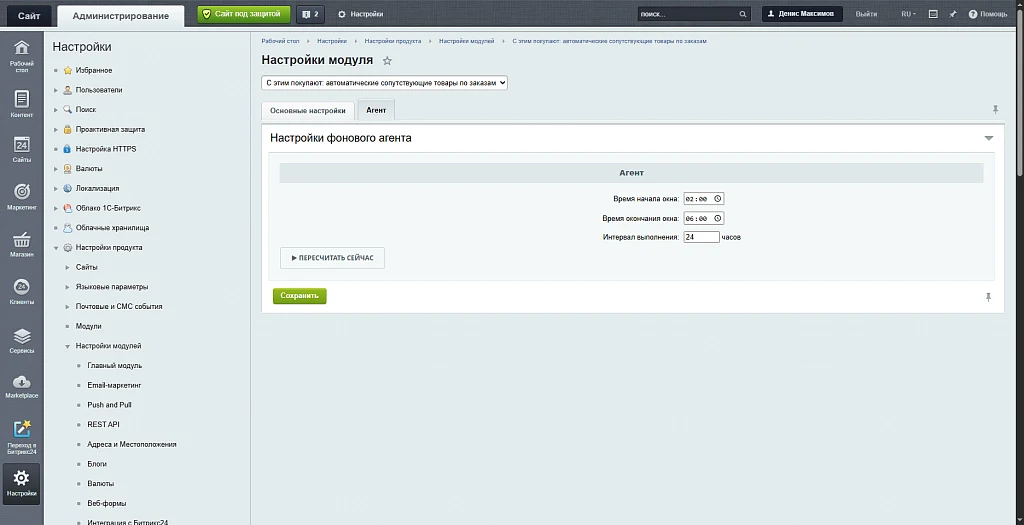Open Настройка HTTPS in the tree
The width and height of the screenshot is (1024, 525).
coord(106,149)
